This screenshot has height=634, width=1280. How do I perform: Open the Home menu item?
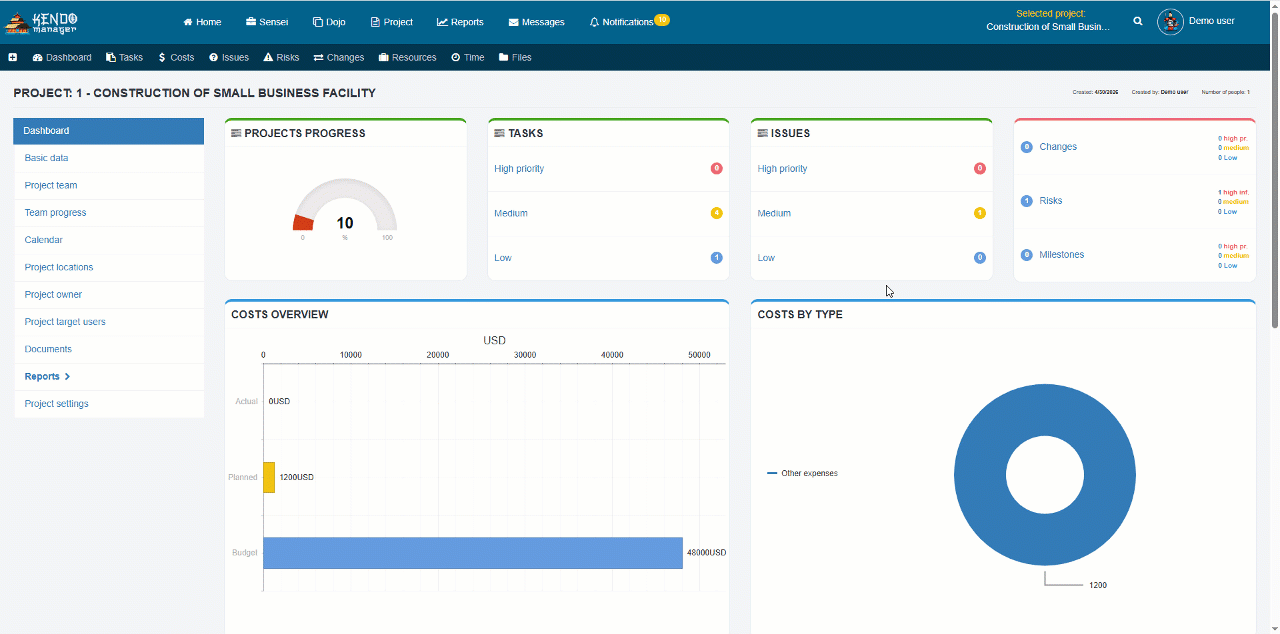pyautogui.click(x=202, y=22)
